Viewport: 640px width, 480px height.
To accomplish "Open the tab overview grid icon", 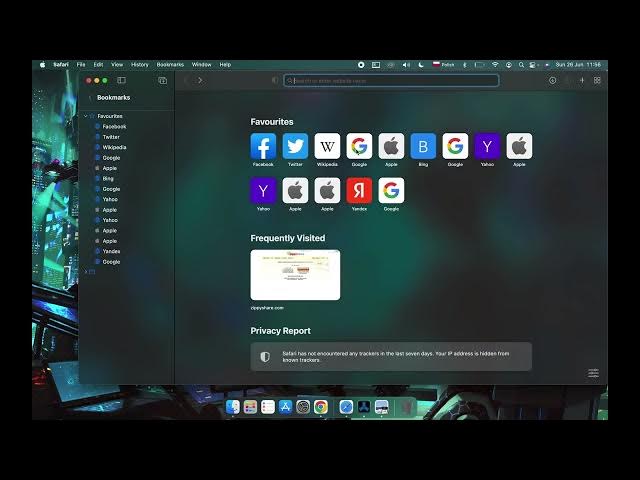I will [597, 80].
